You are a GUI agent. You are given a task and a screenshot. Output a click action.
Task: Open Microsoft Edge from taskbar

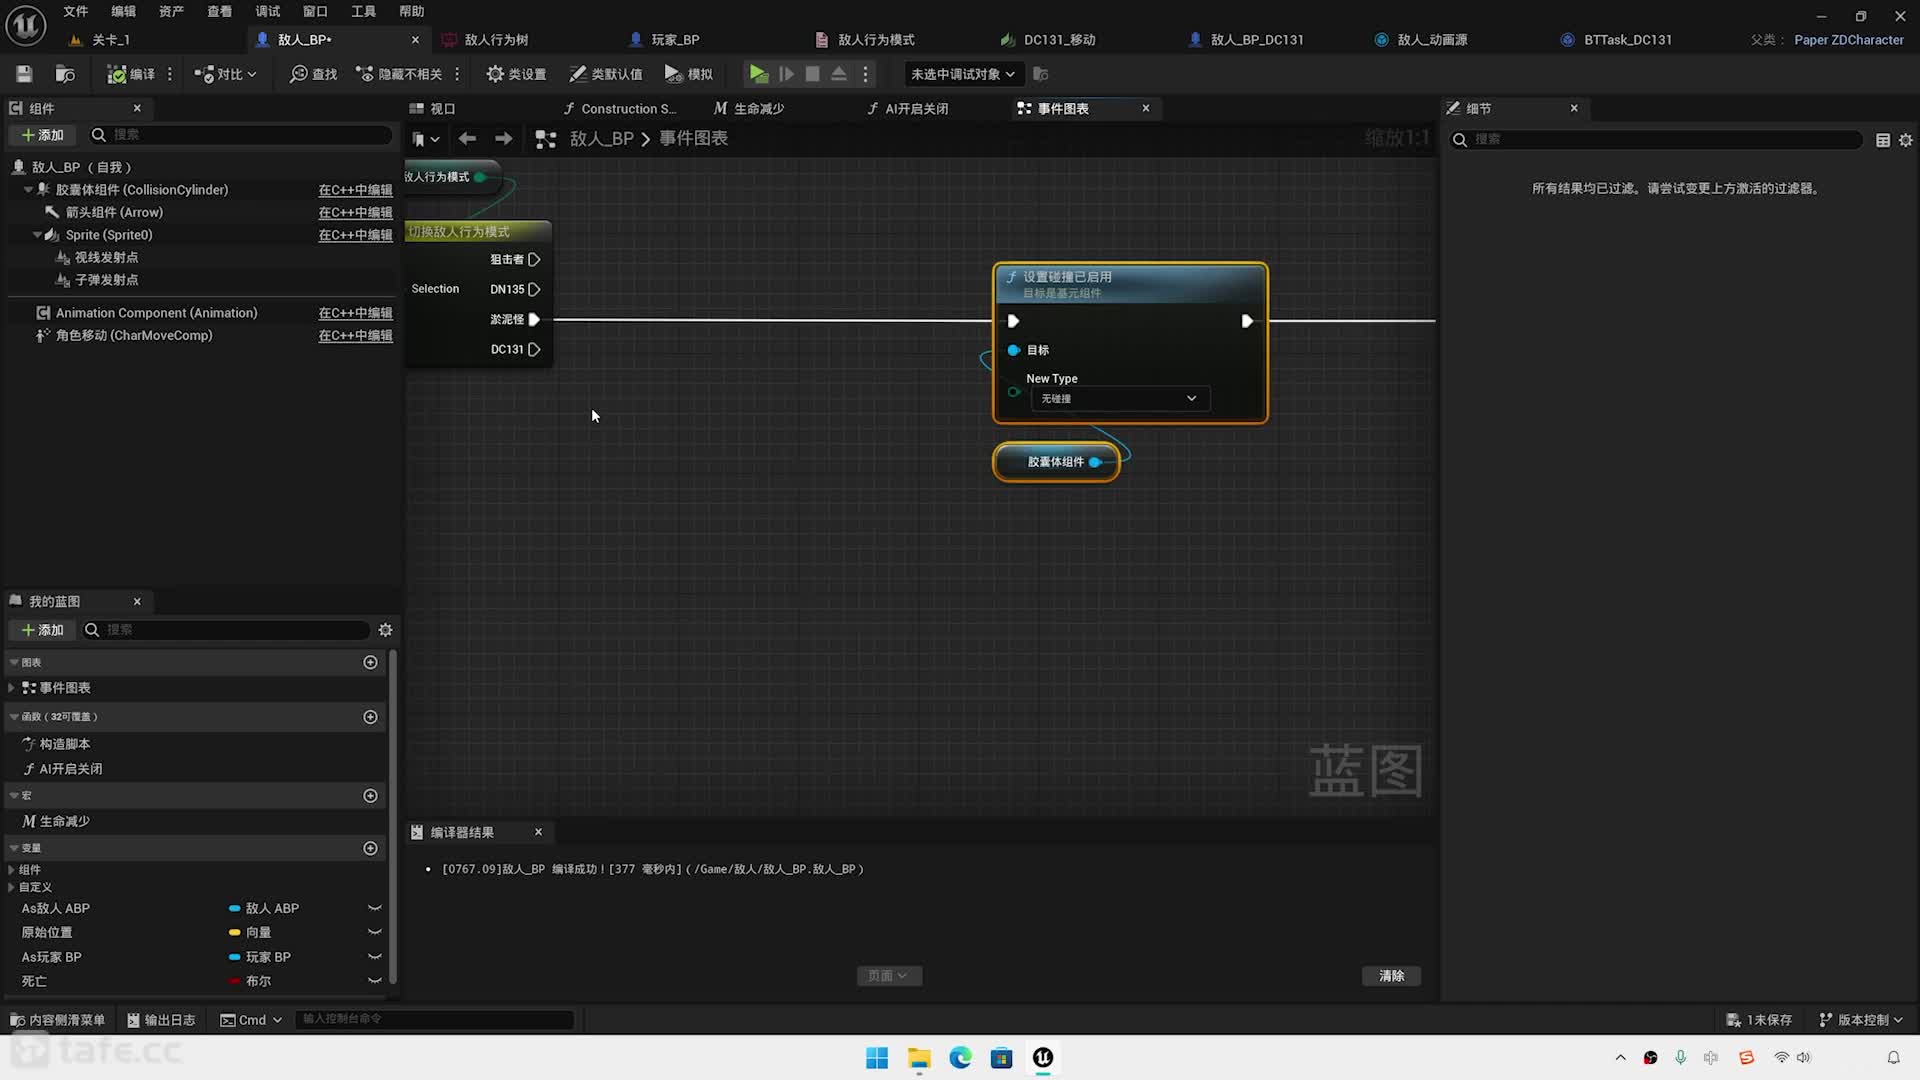[x=960, y=1058]
